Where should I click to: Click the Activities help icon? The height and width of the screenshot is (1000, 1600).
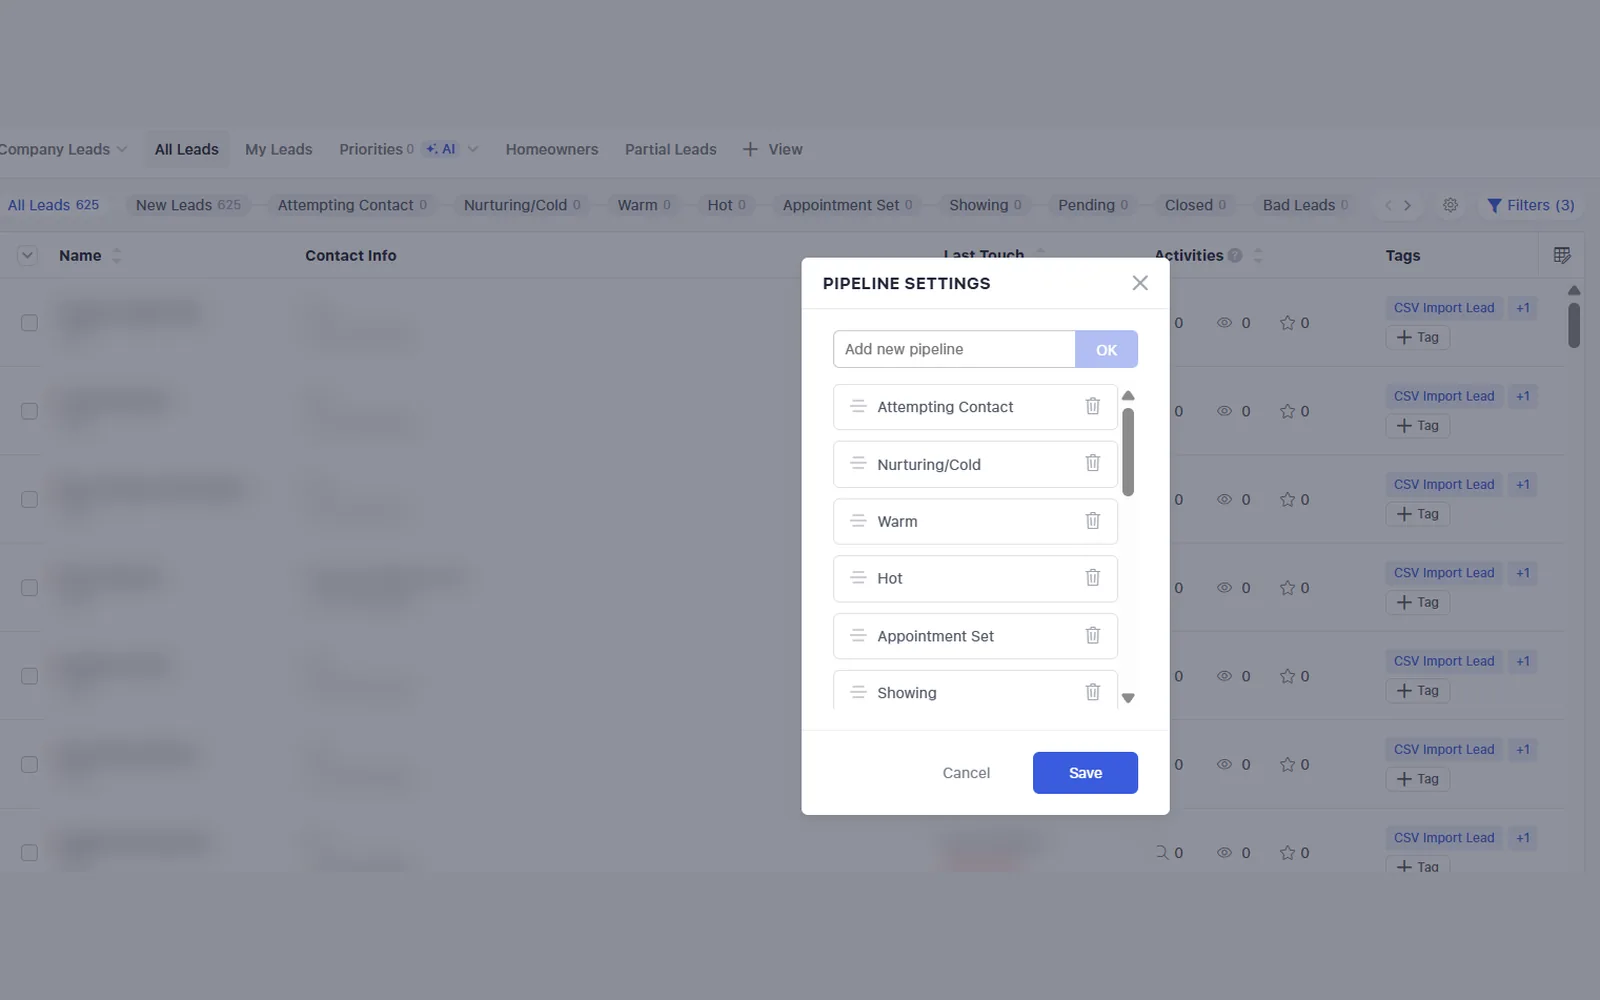(1235, 255)
